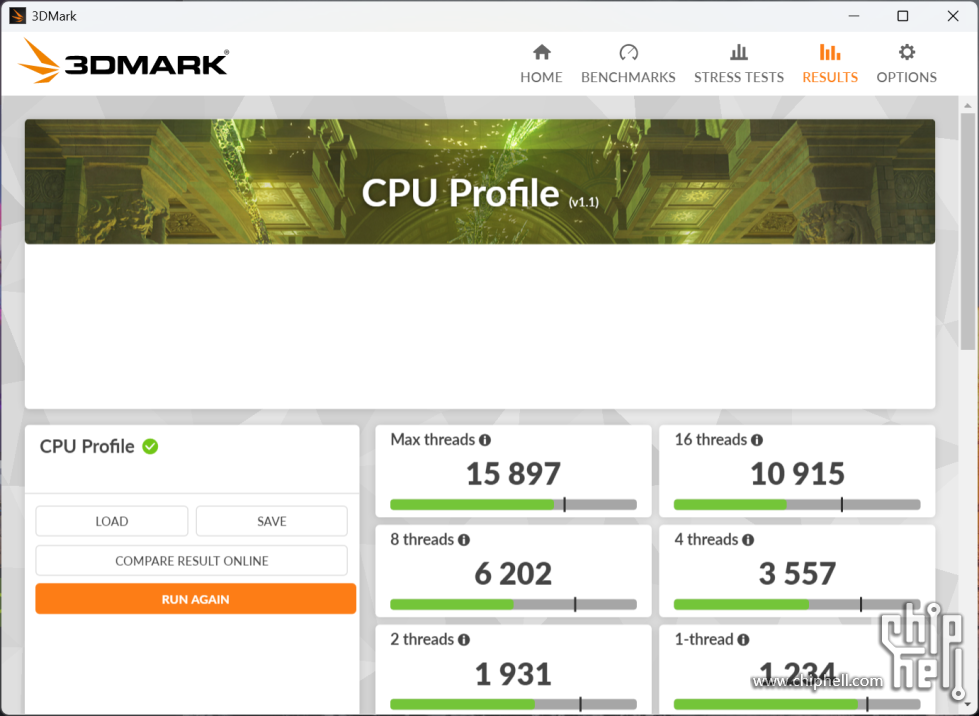Click info icon next to 2 threads

click(x=464, y=640)
